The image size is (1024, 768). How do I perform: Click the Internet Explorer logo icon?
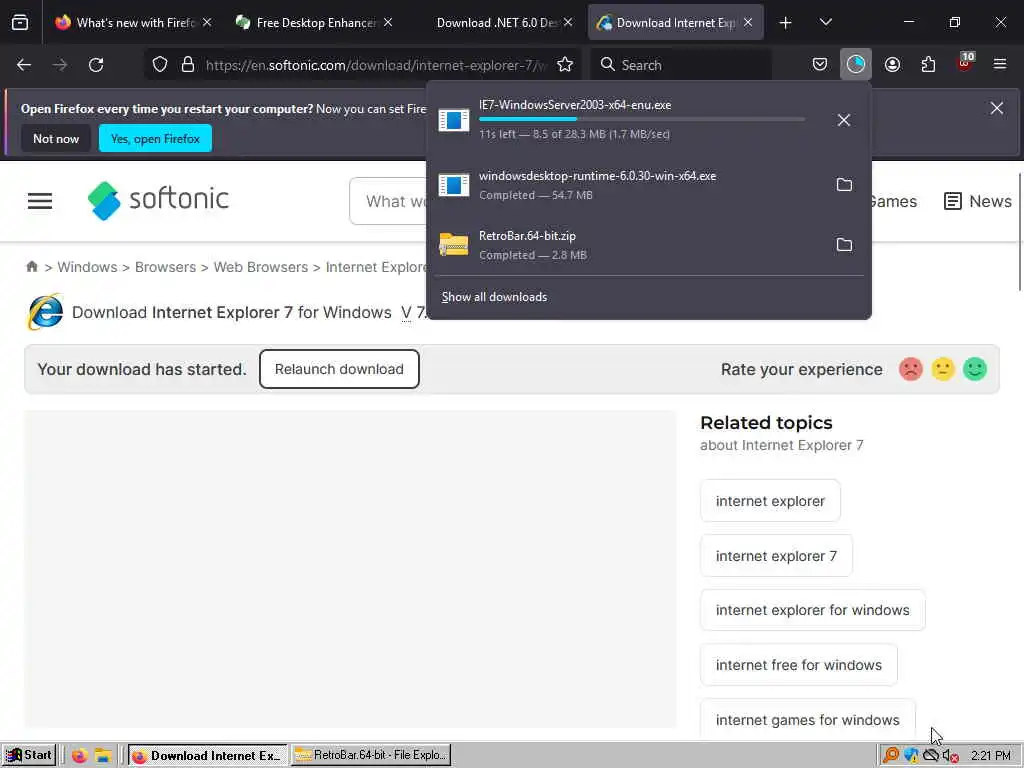[x=45, y=312]
